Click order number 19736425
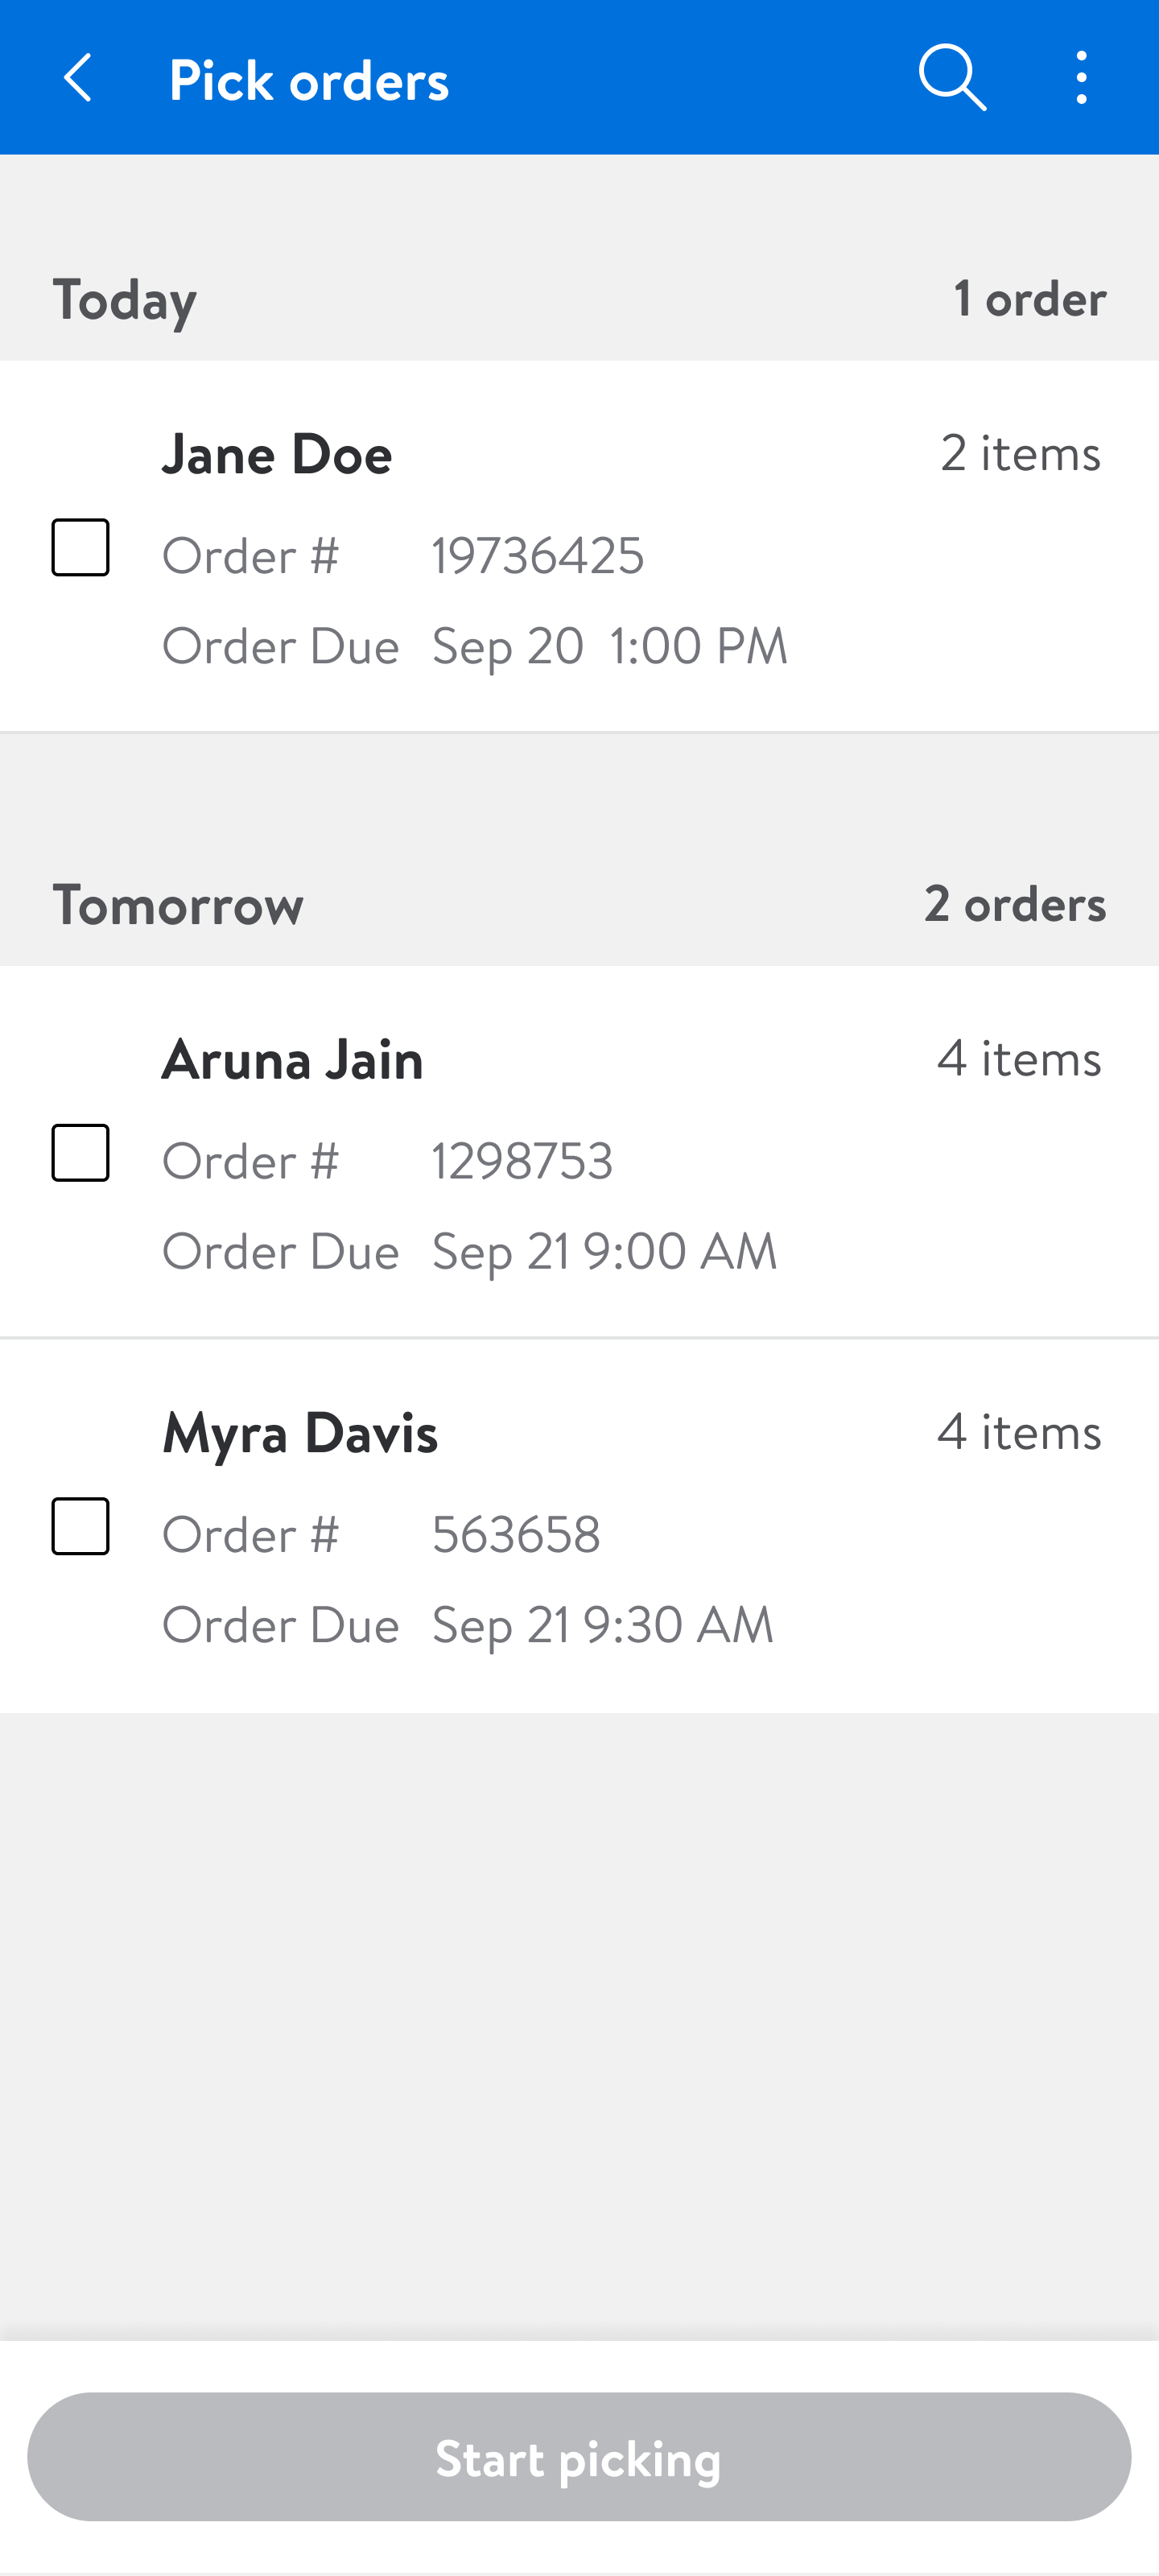Viewport: 1159px width, 2576px height. tap(538, 555)
